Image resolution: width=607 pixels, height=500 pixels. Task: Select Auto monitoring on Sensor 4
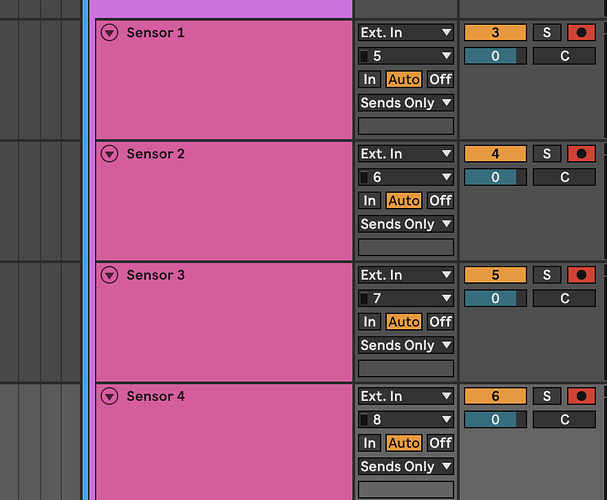(x=404, y=443)
